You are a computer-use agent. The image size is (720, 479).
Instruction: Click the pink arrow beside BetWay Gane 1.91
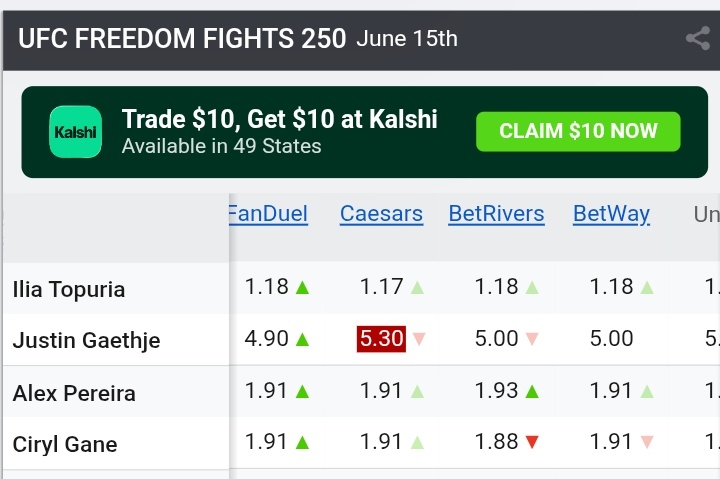click(x=647, y=442)
